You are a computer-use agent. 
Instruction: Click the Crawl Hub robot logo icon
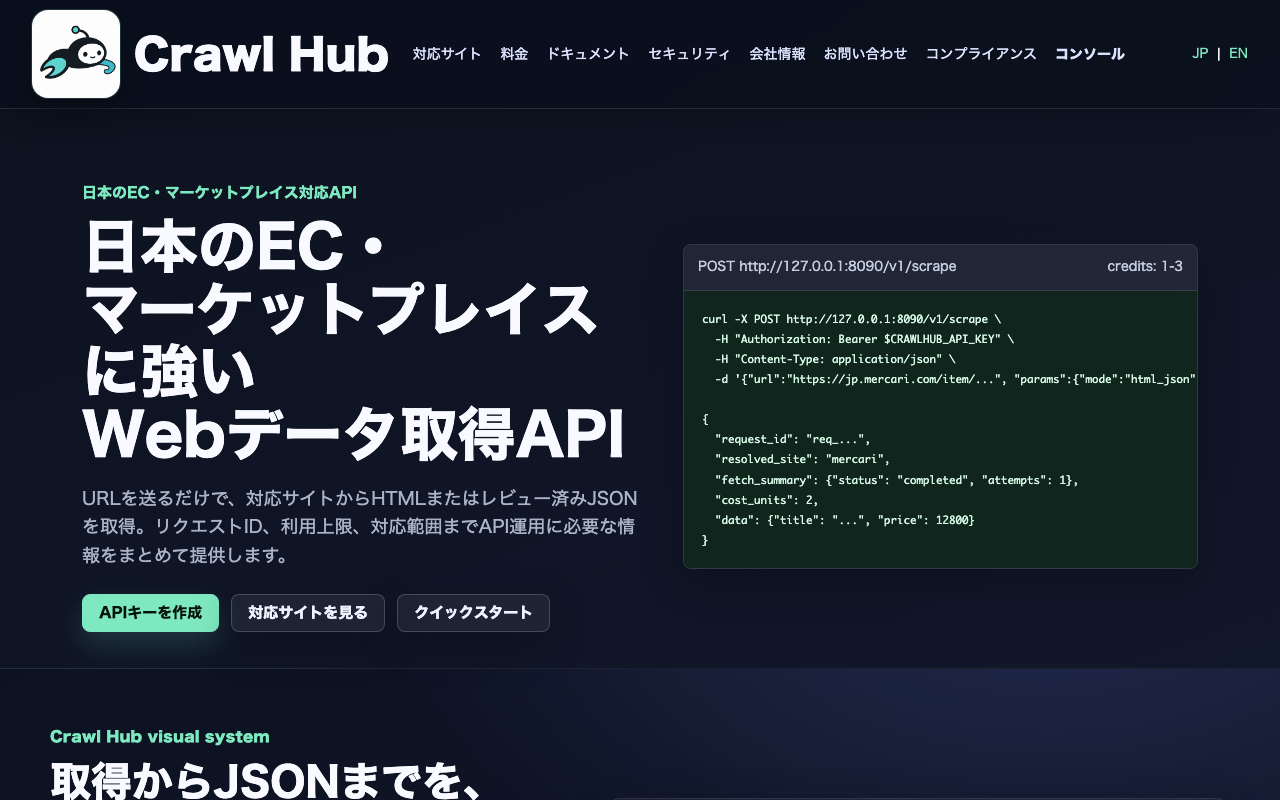click(76, 54)
